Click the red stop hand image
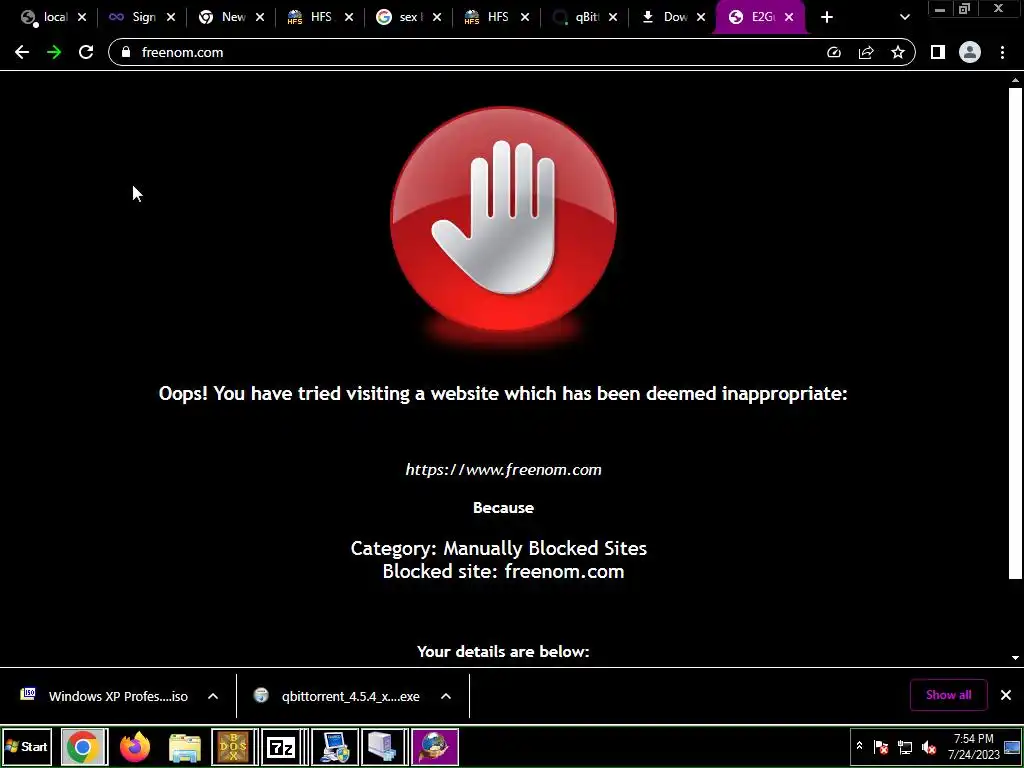This screenshot has height=768, width=1024. 503,220
